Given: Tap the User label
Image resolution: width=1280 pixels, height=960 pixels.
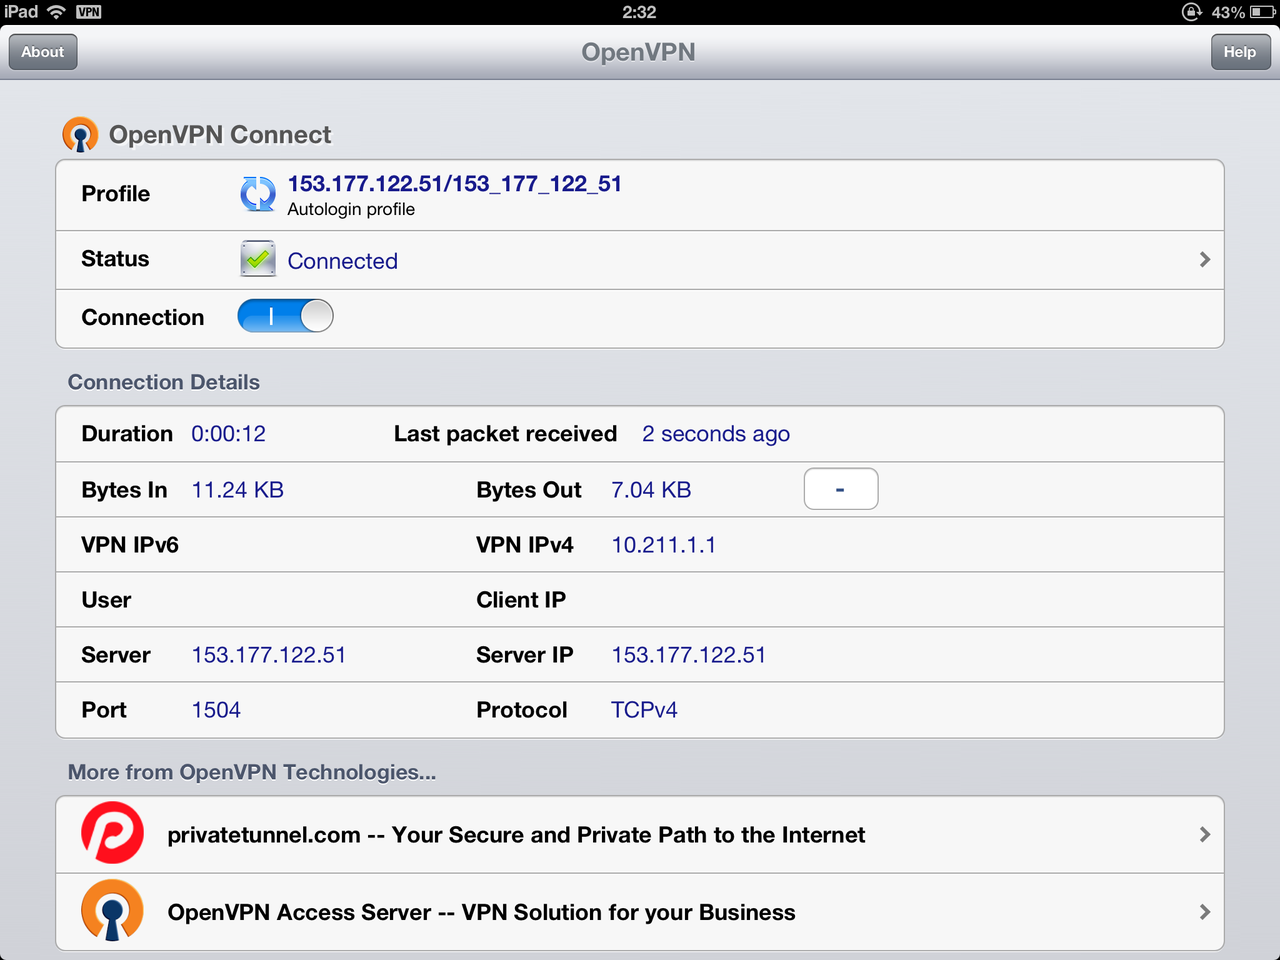Looking at the screenshot, I should pos(106,600).
